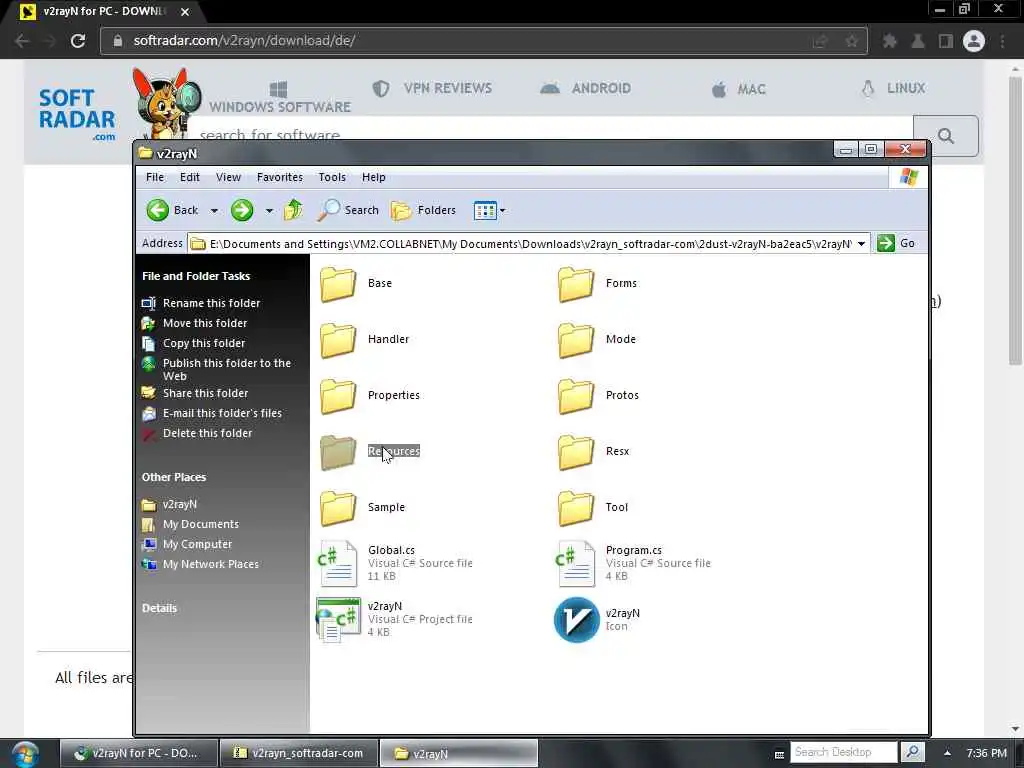Click Rename this folder task

click(x=211, y=303)
